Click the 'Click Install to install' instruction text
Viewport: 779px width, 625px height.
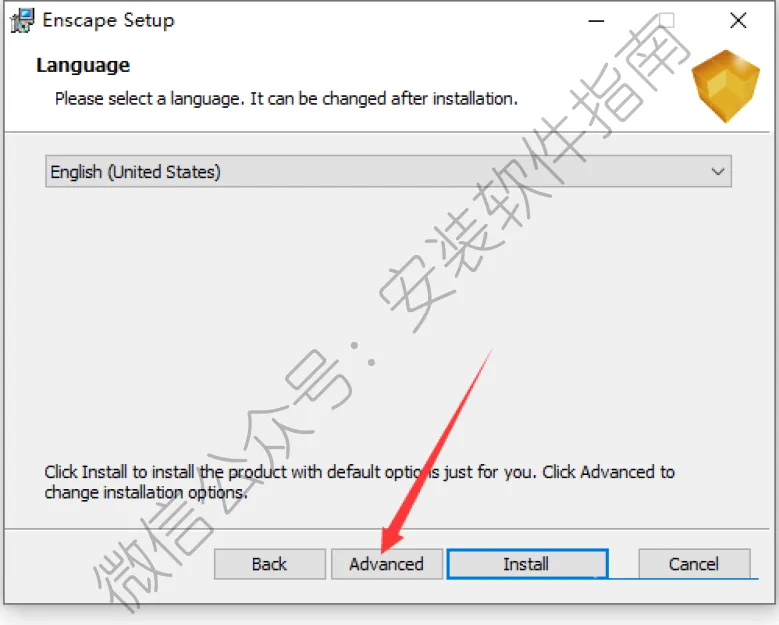(359, 471)
